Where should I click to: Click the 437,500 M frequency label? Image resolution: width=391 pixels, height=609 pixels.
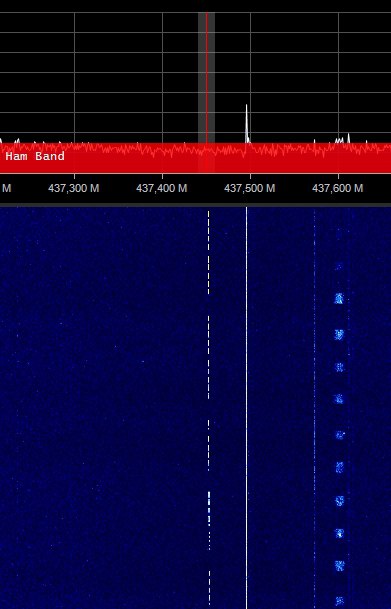pos(250,188)
